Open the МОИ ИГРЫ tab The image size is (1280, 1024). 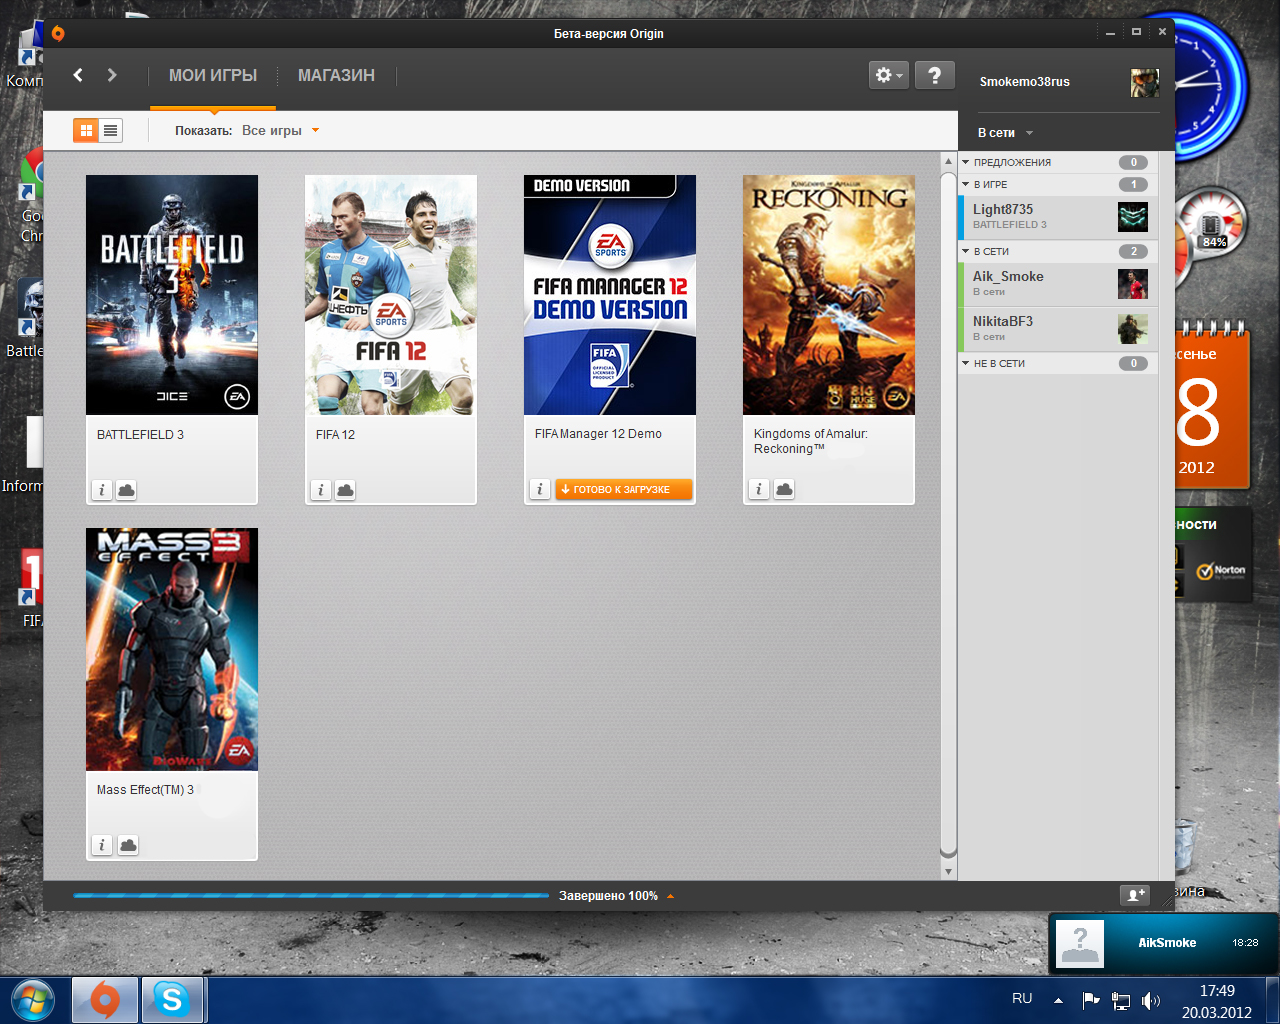click(x=213, y=76)
